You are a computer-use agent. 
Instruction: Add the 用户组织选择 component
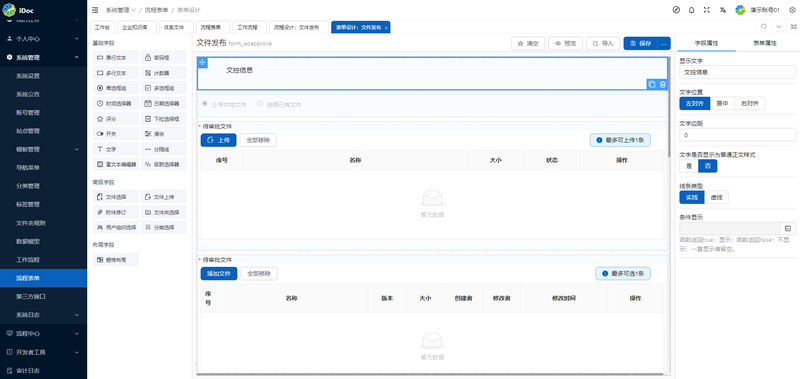[x=115, y=227]
